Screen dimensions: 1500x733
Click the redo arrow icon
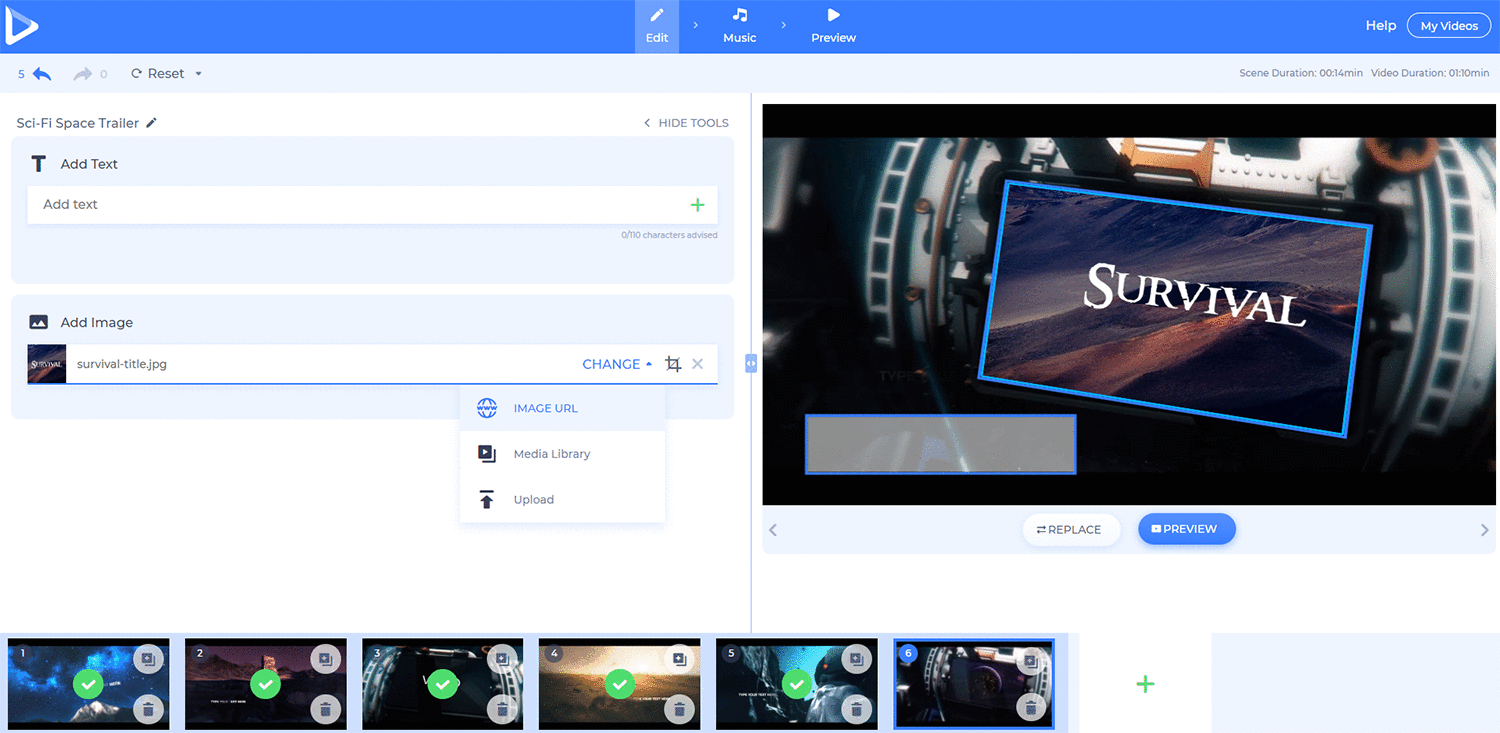click(83, 74)
